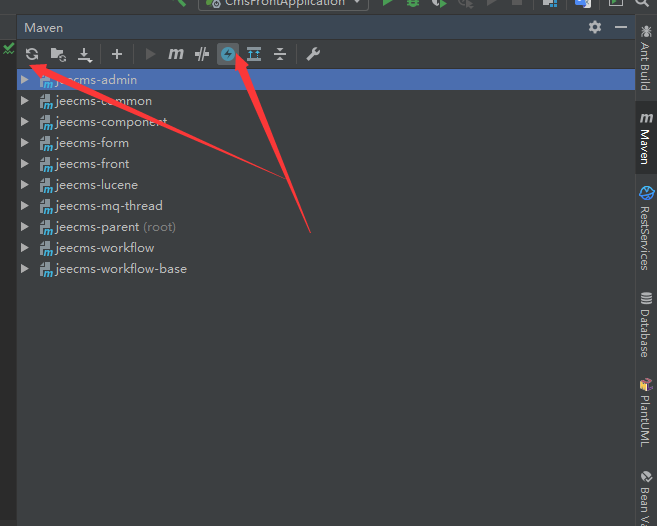Click Collapse All icon in Maven toolbar

pyautogui.click(x=280, y=54)
